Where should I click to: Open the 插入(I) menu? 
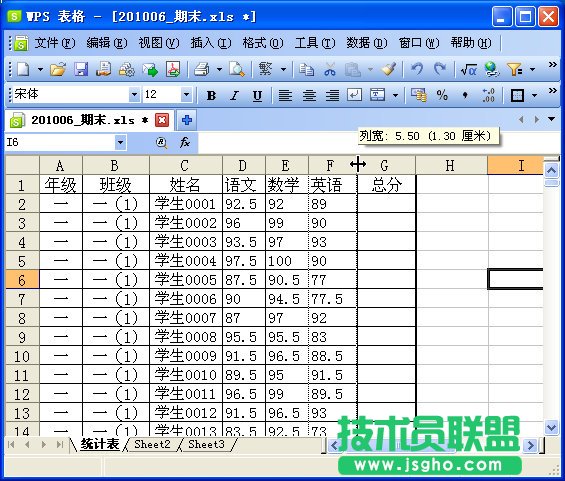click(x=211, y=43)
